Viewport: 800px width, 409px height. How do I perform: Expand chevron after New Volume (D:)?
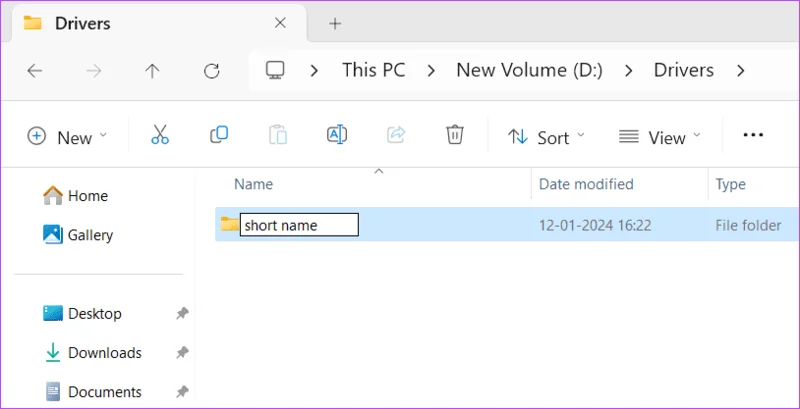coord(629,71)
